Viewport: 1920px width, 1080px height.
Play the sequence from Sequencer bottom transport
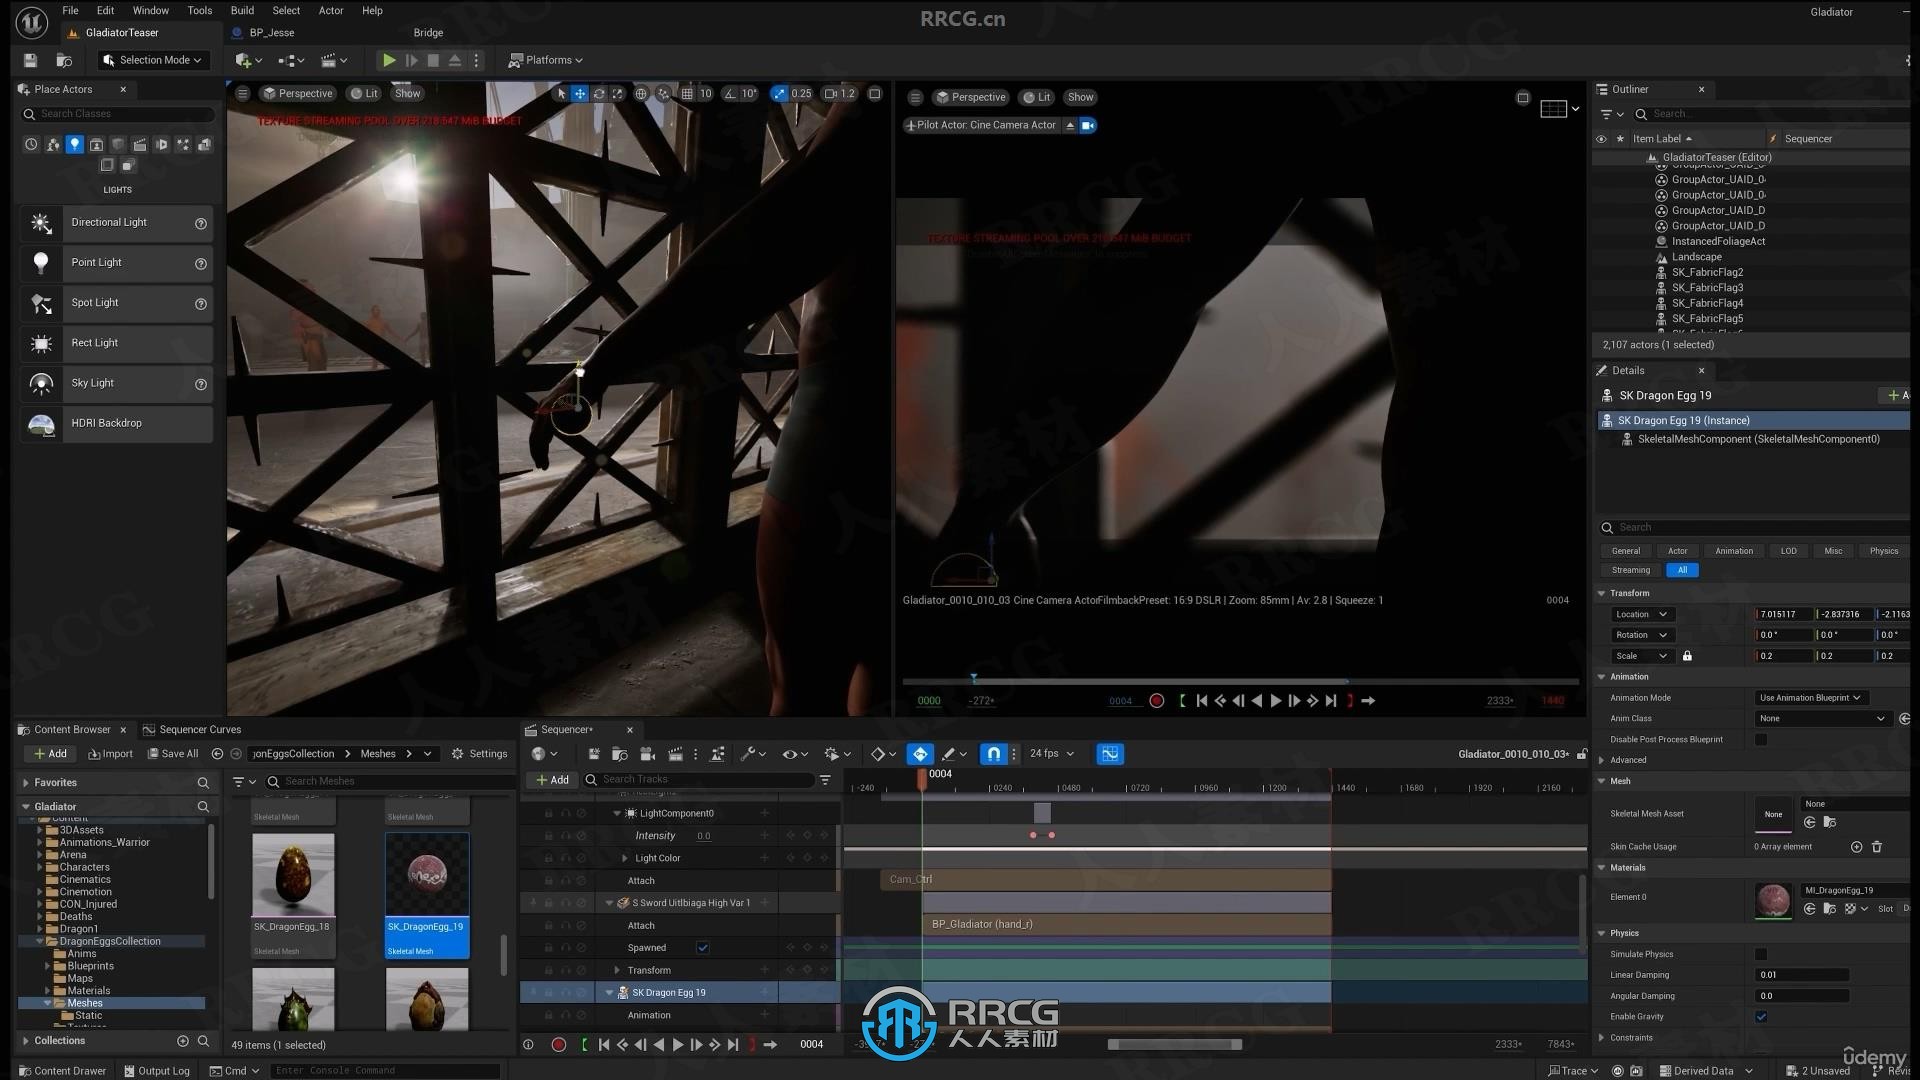tap(678, 1044)
